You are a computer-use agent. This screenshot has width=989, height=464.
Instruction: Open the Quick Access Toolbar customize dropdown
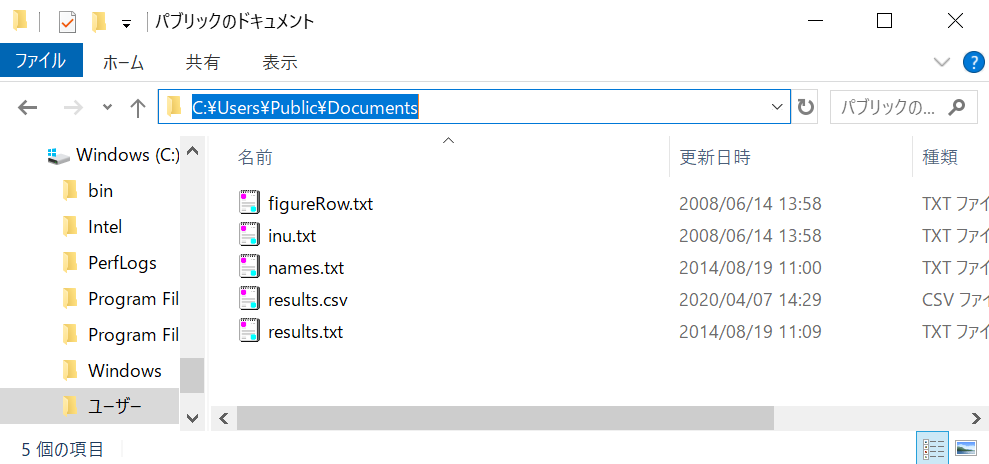(x=125, y=22)
